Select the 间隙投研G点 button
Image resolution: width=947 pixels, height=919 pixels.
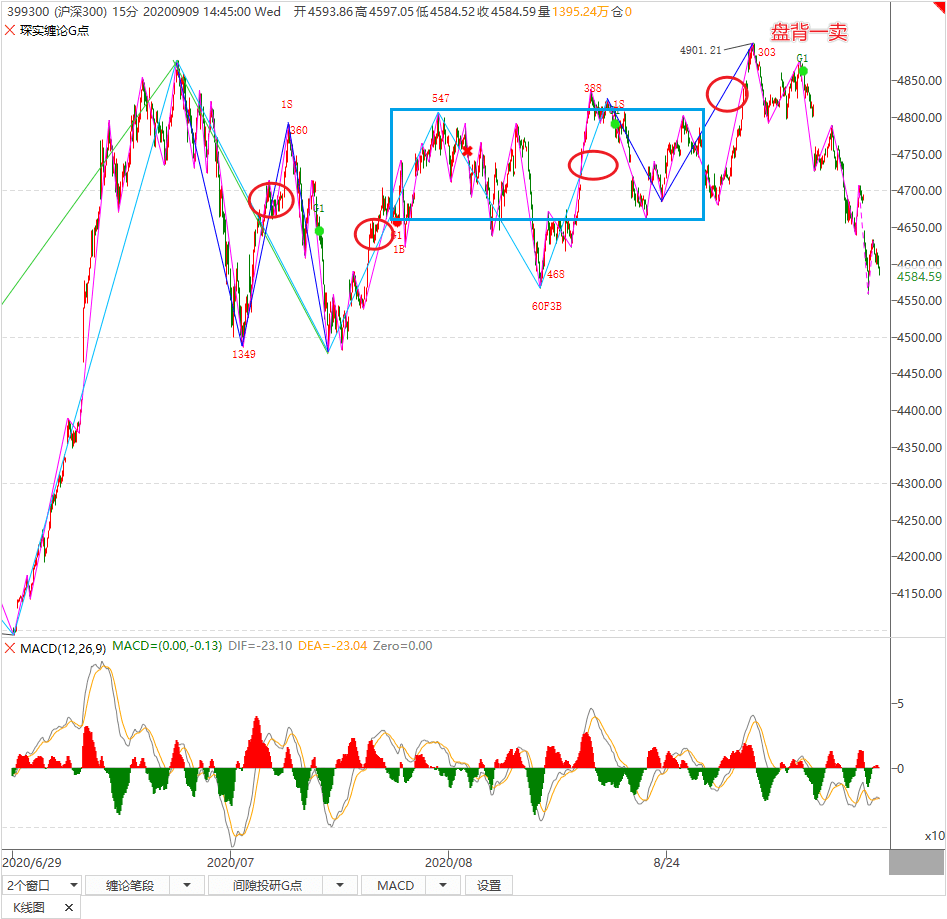[x=267, y=885]
